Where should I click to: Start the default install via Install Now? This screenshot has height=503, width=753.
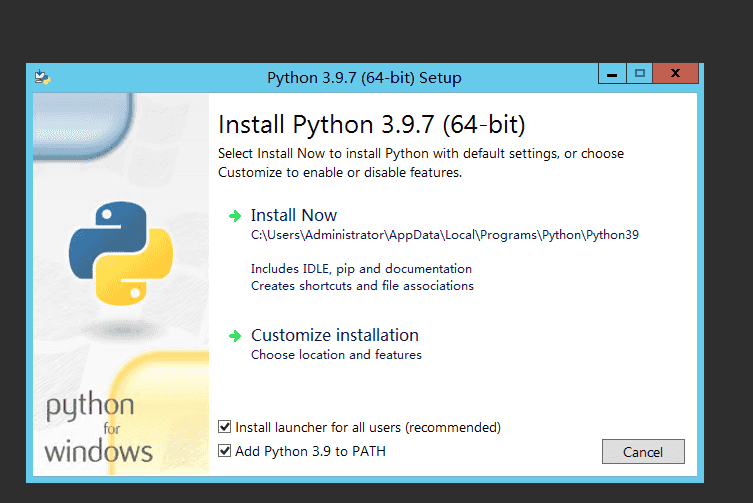click(294, 215)
